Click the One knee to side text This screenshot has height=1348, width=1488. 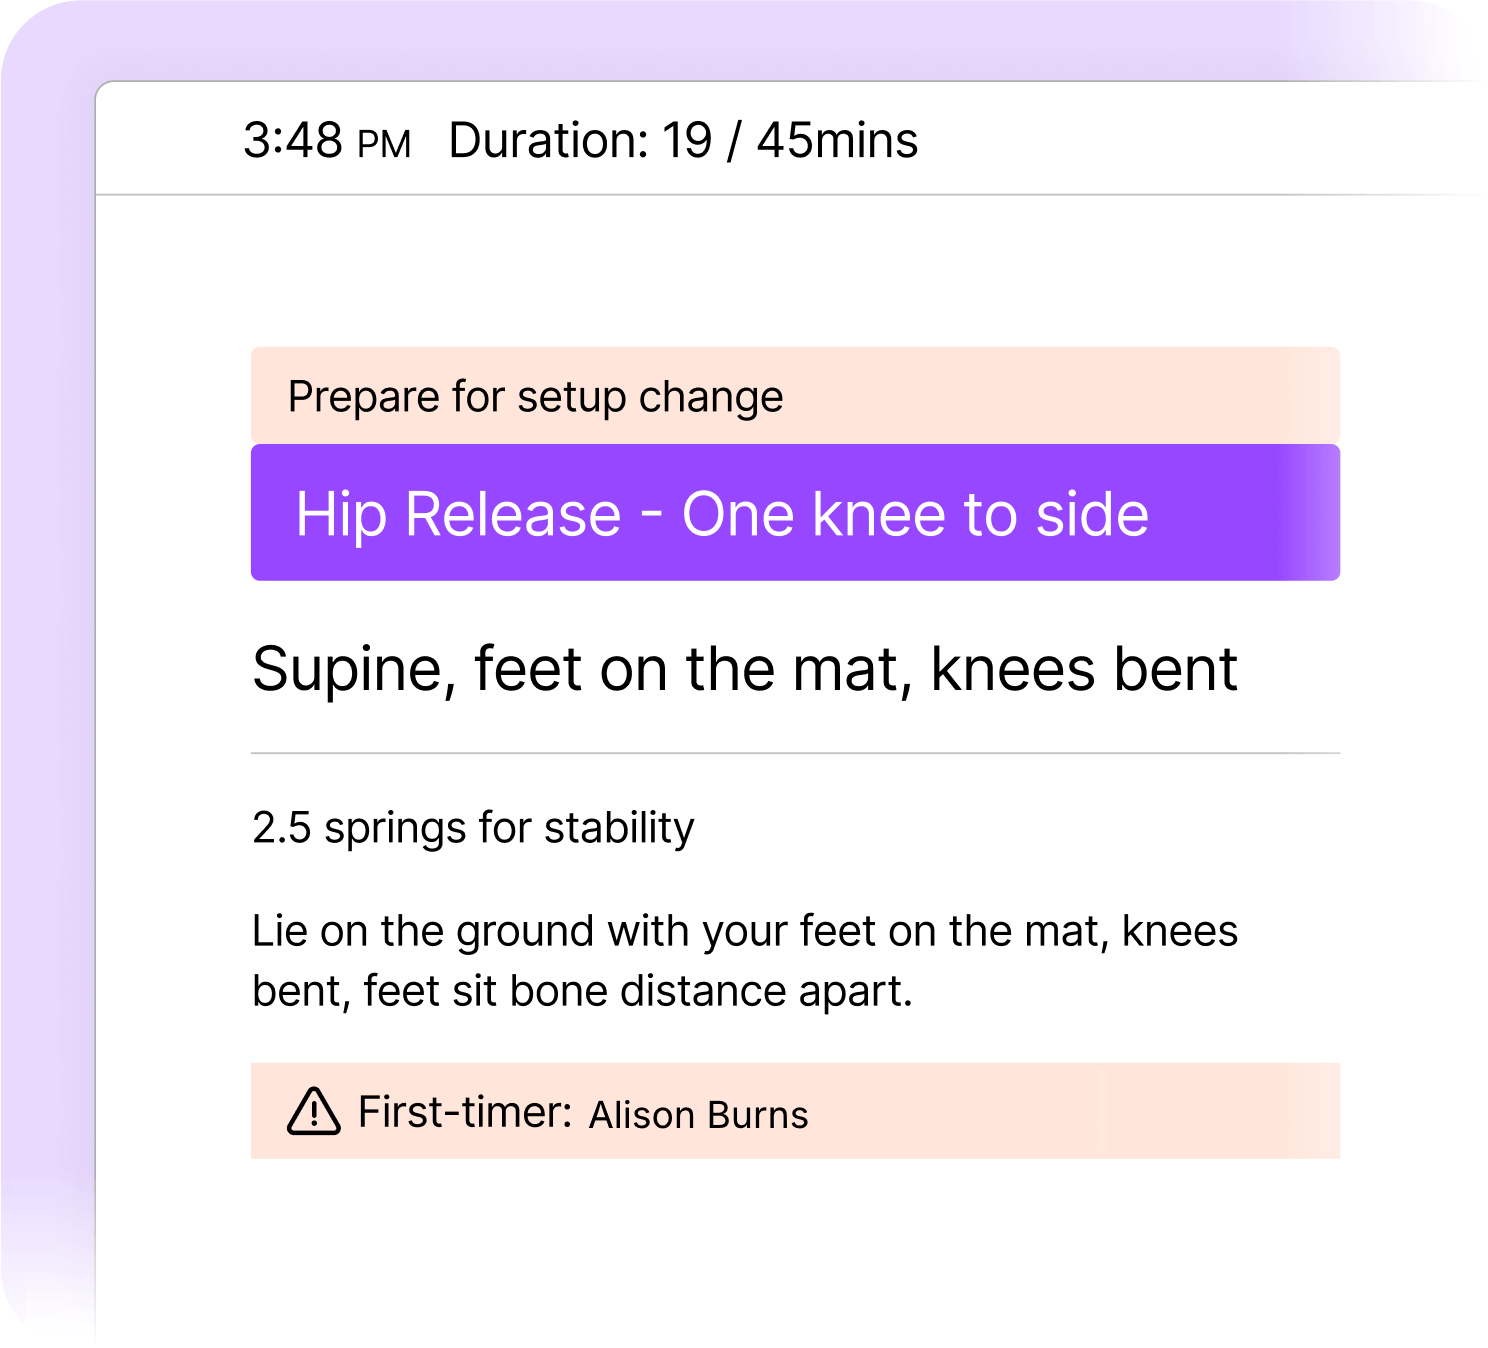coord(915,514)
